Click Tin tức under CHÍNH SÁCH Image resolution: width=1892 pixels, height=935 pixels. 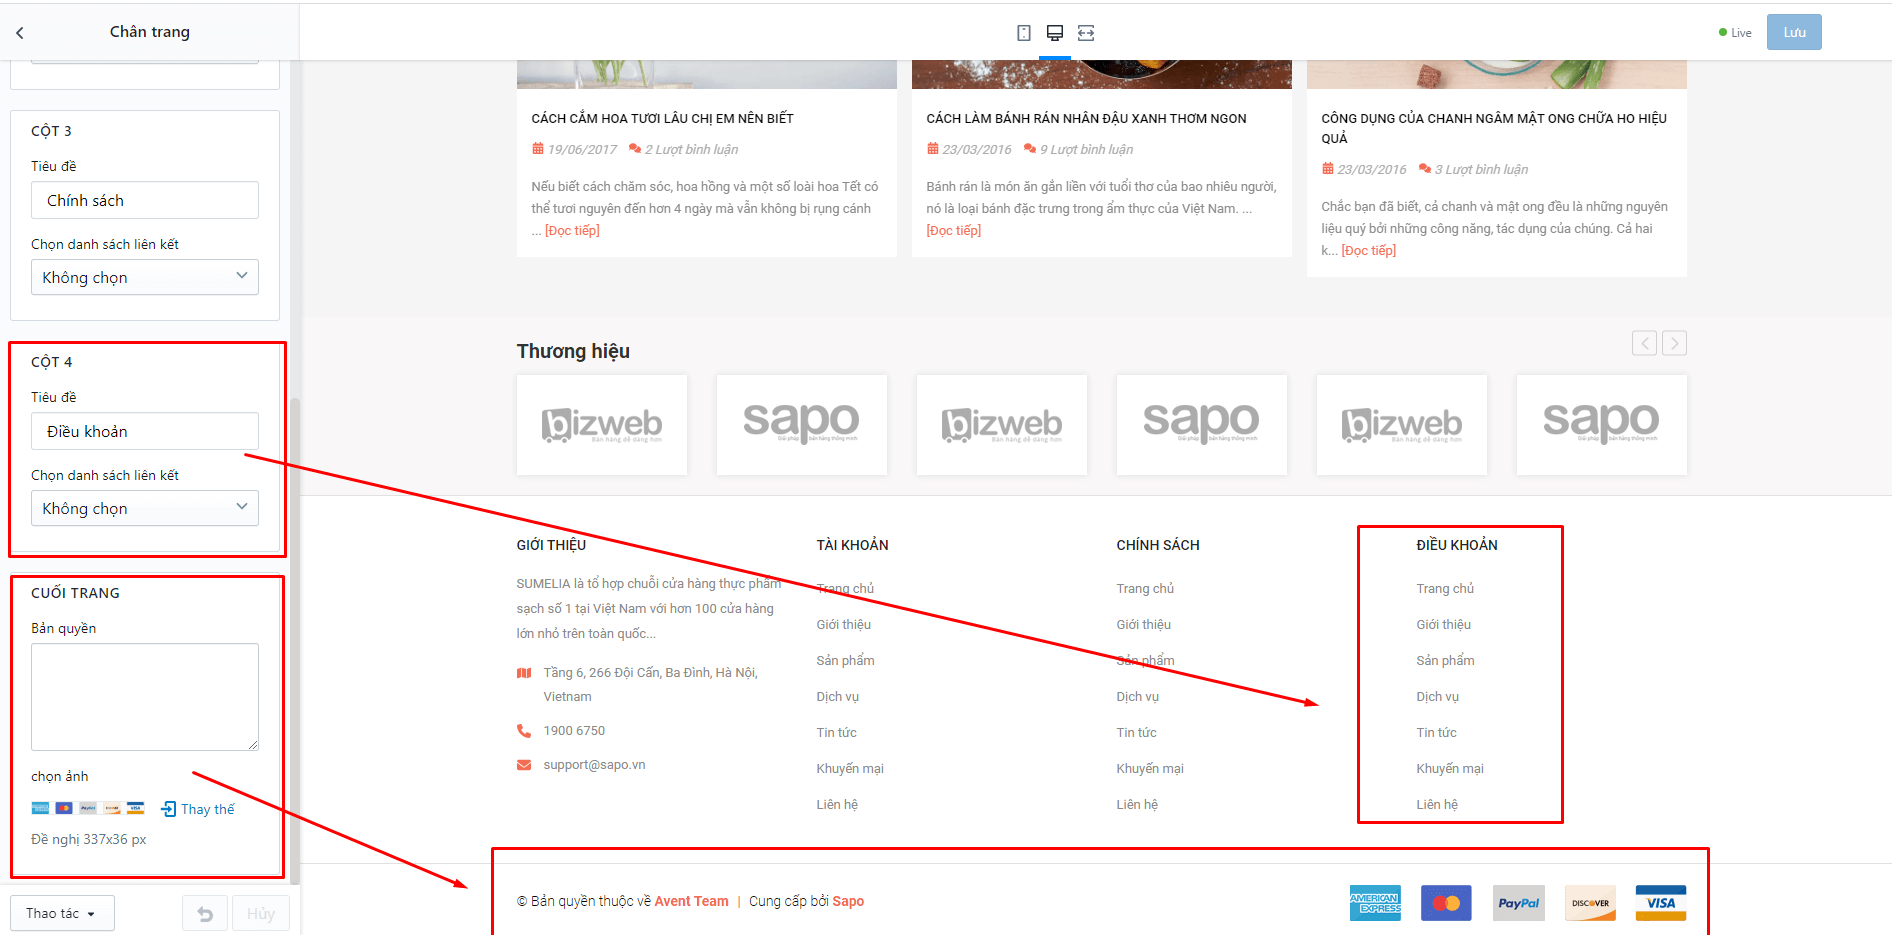coord(1137,733)
